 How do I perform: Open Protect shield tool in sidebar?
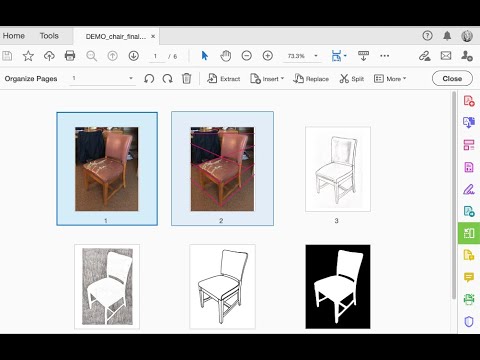(469, 321)
